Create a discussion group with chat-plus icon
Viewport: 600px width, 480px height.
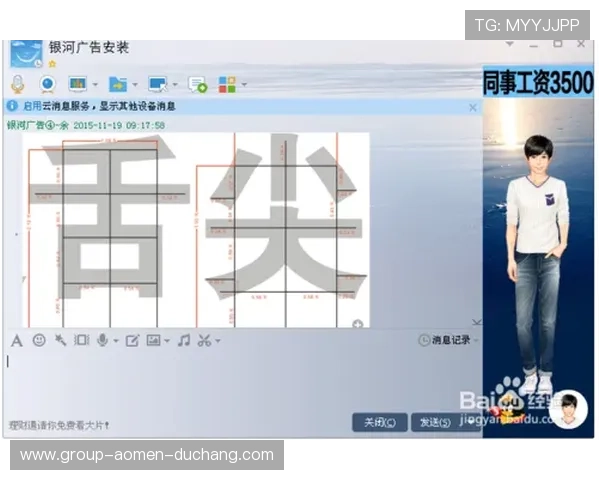point(197,85)
